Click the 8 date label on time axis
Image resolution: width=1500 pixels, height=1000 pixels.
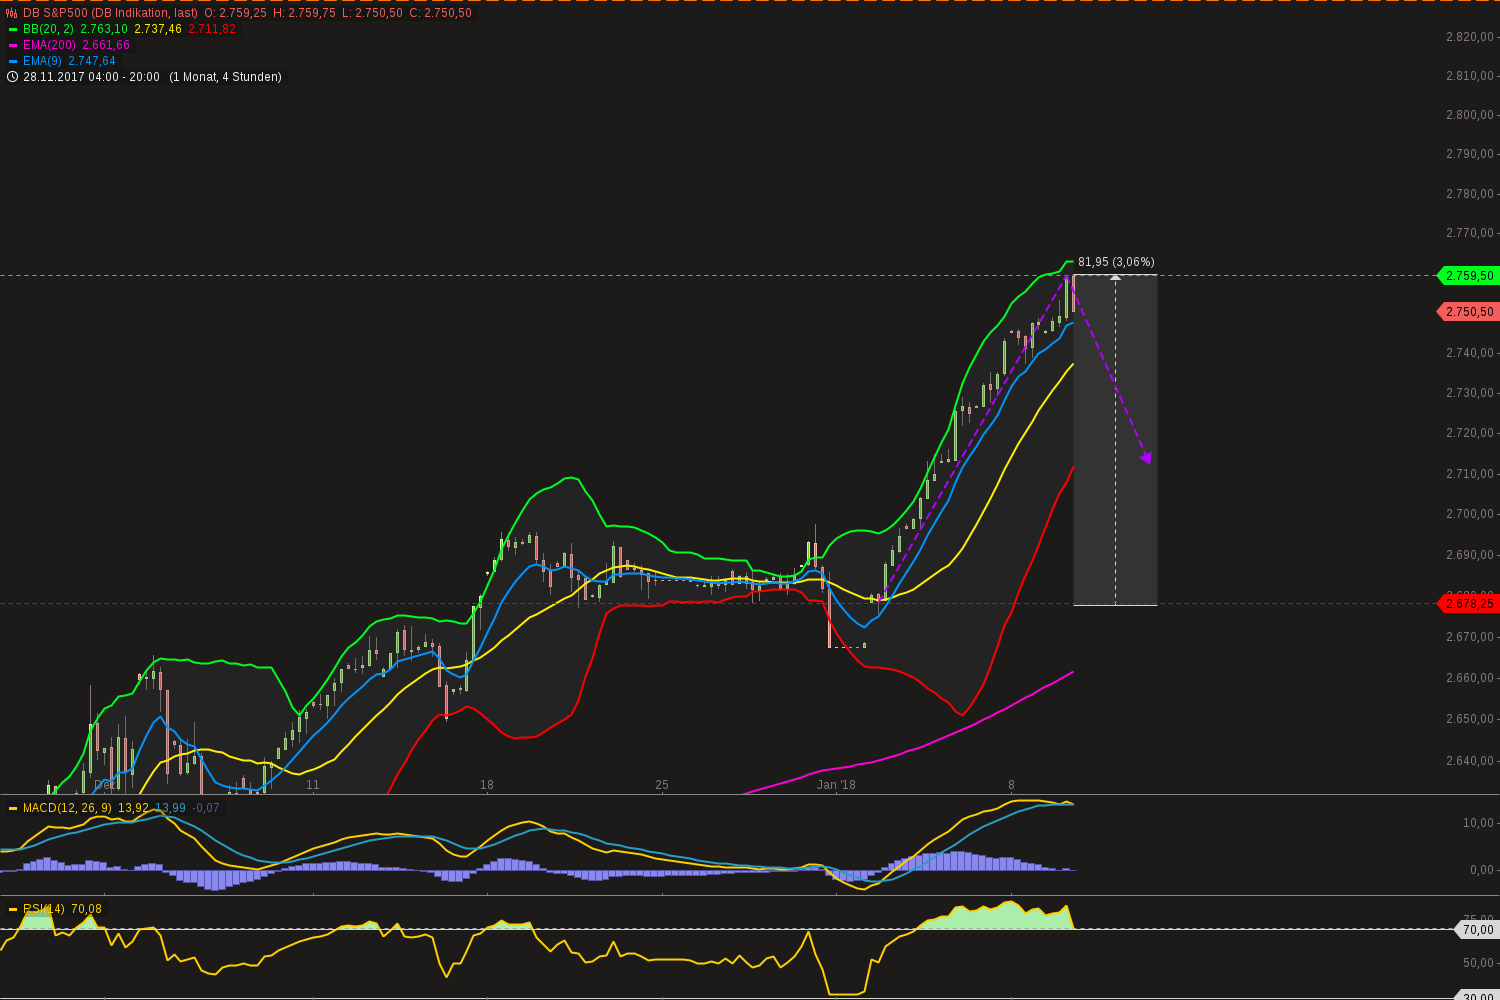click(1011, 785)
